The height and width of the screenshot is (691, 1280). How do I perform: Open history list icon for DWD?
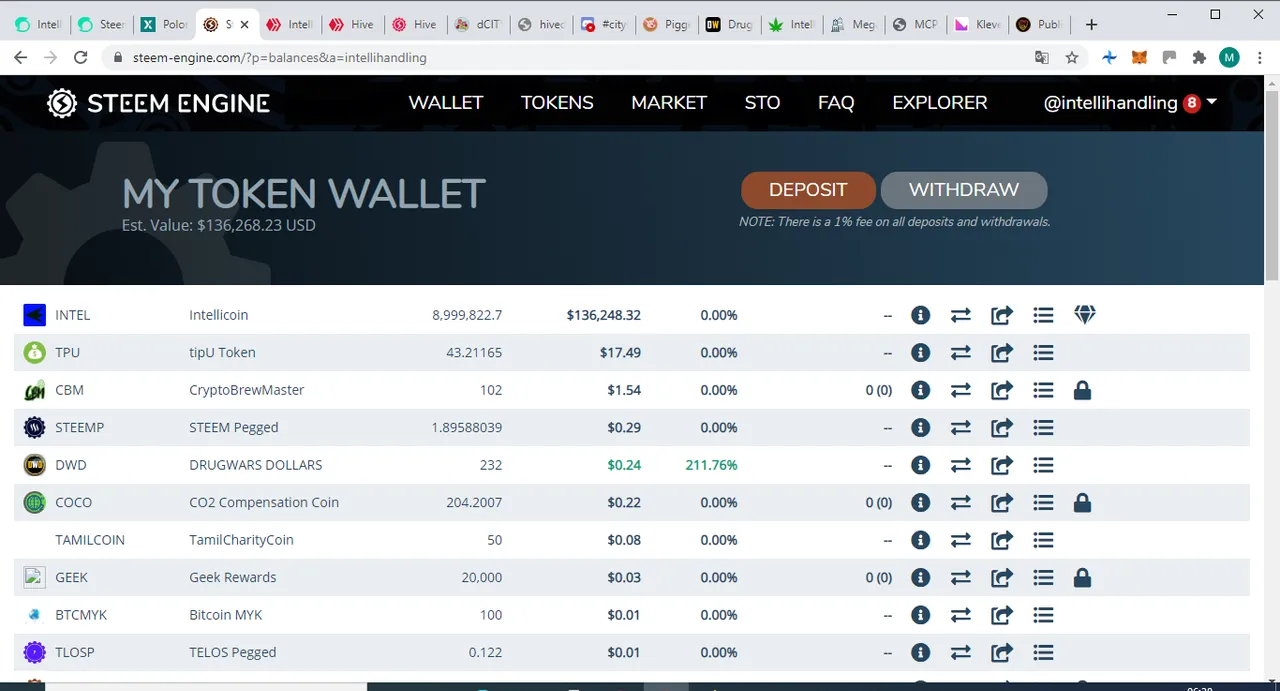(x=1043, y=465)
